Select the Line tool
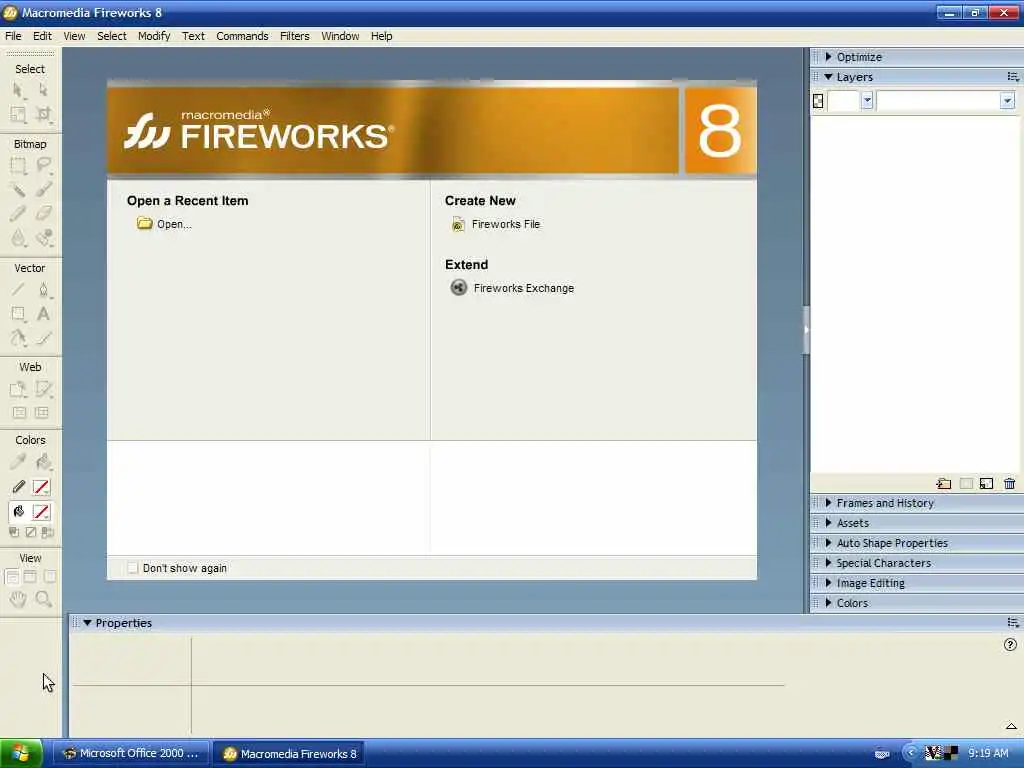 [x=18, y=289]
